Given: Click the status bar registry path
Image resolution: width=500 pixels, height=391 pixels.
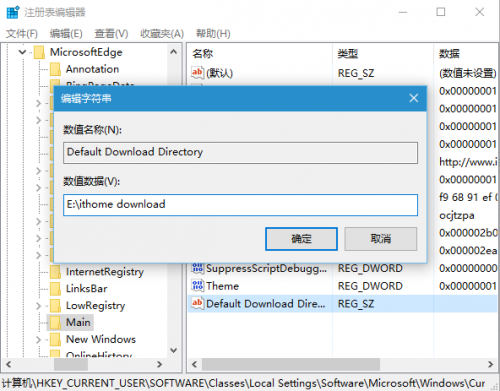Looking at the screenshot, I should click(243, 383).
